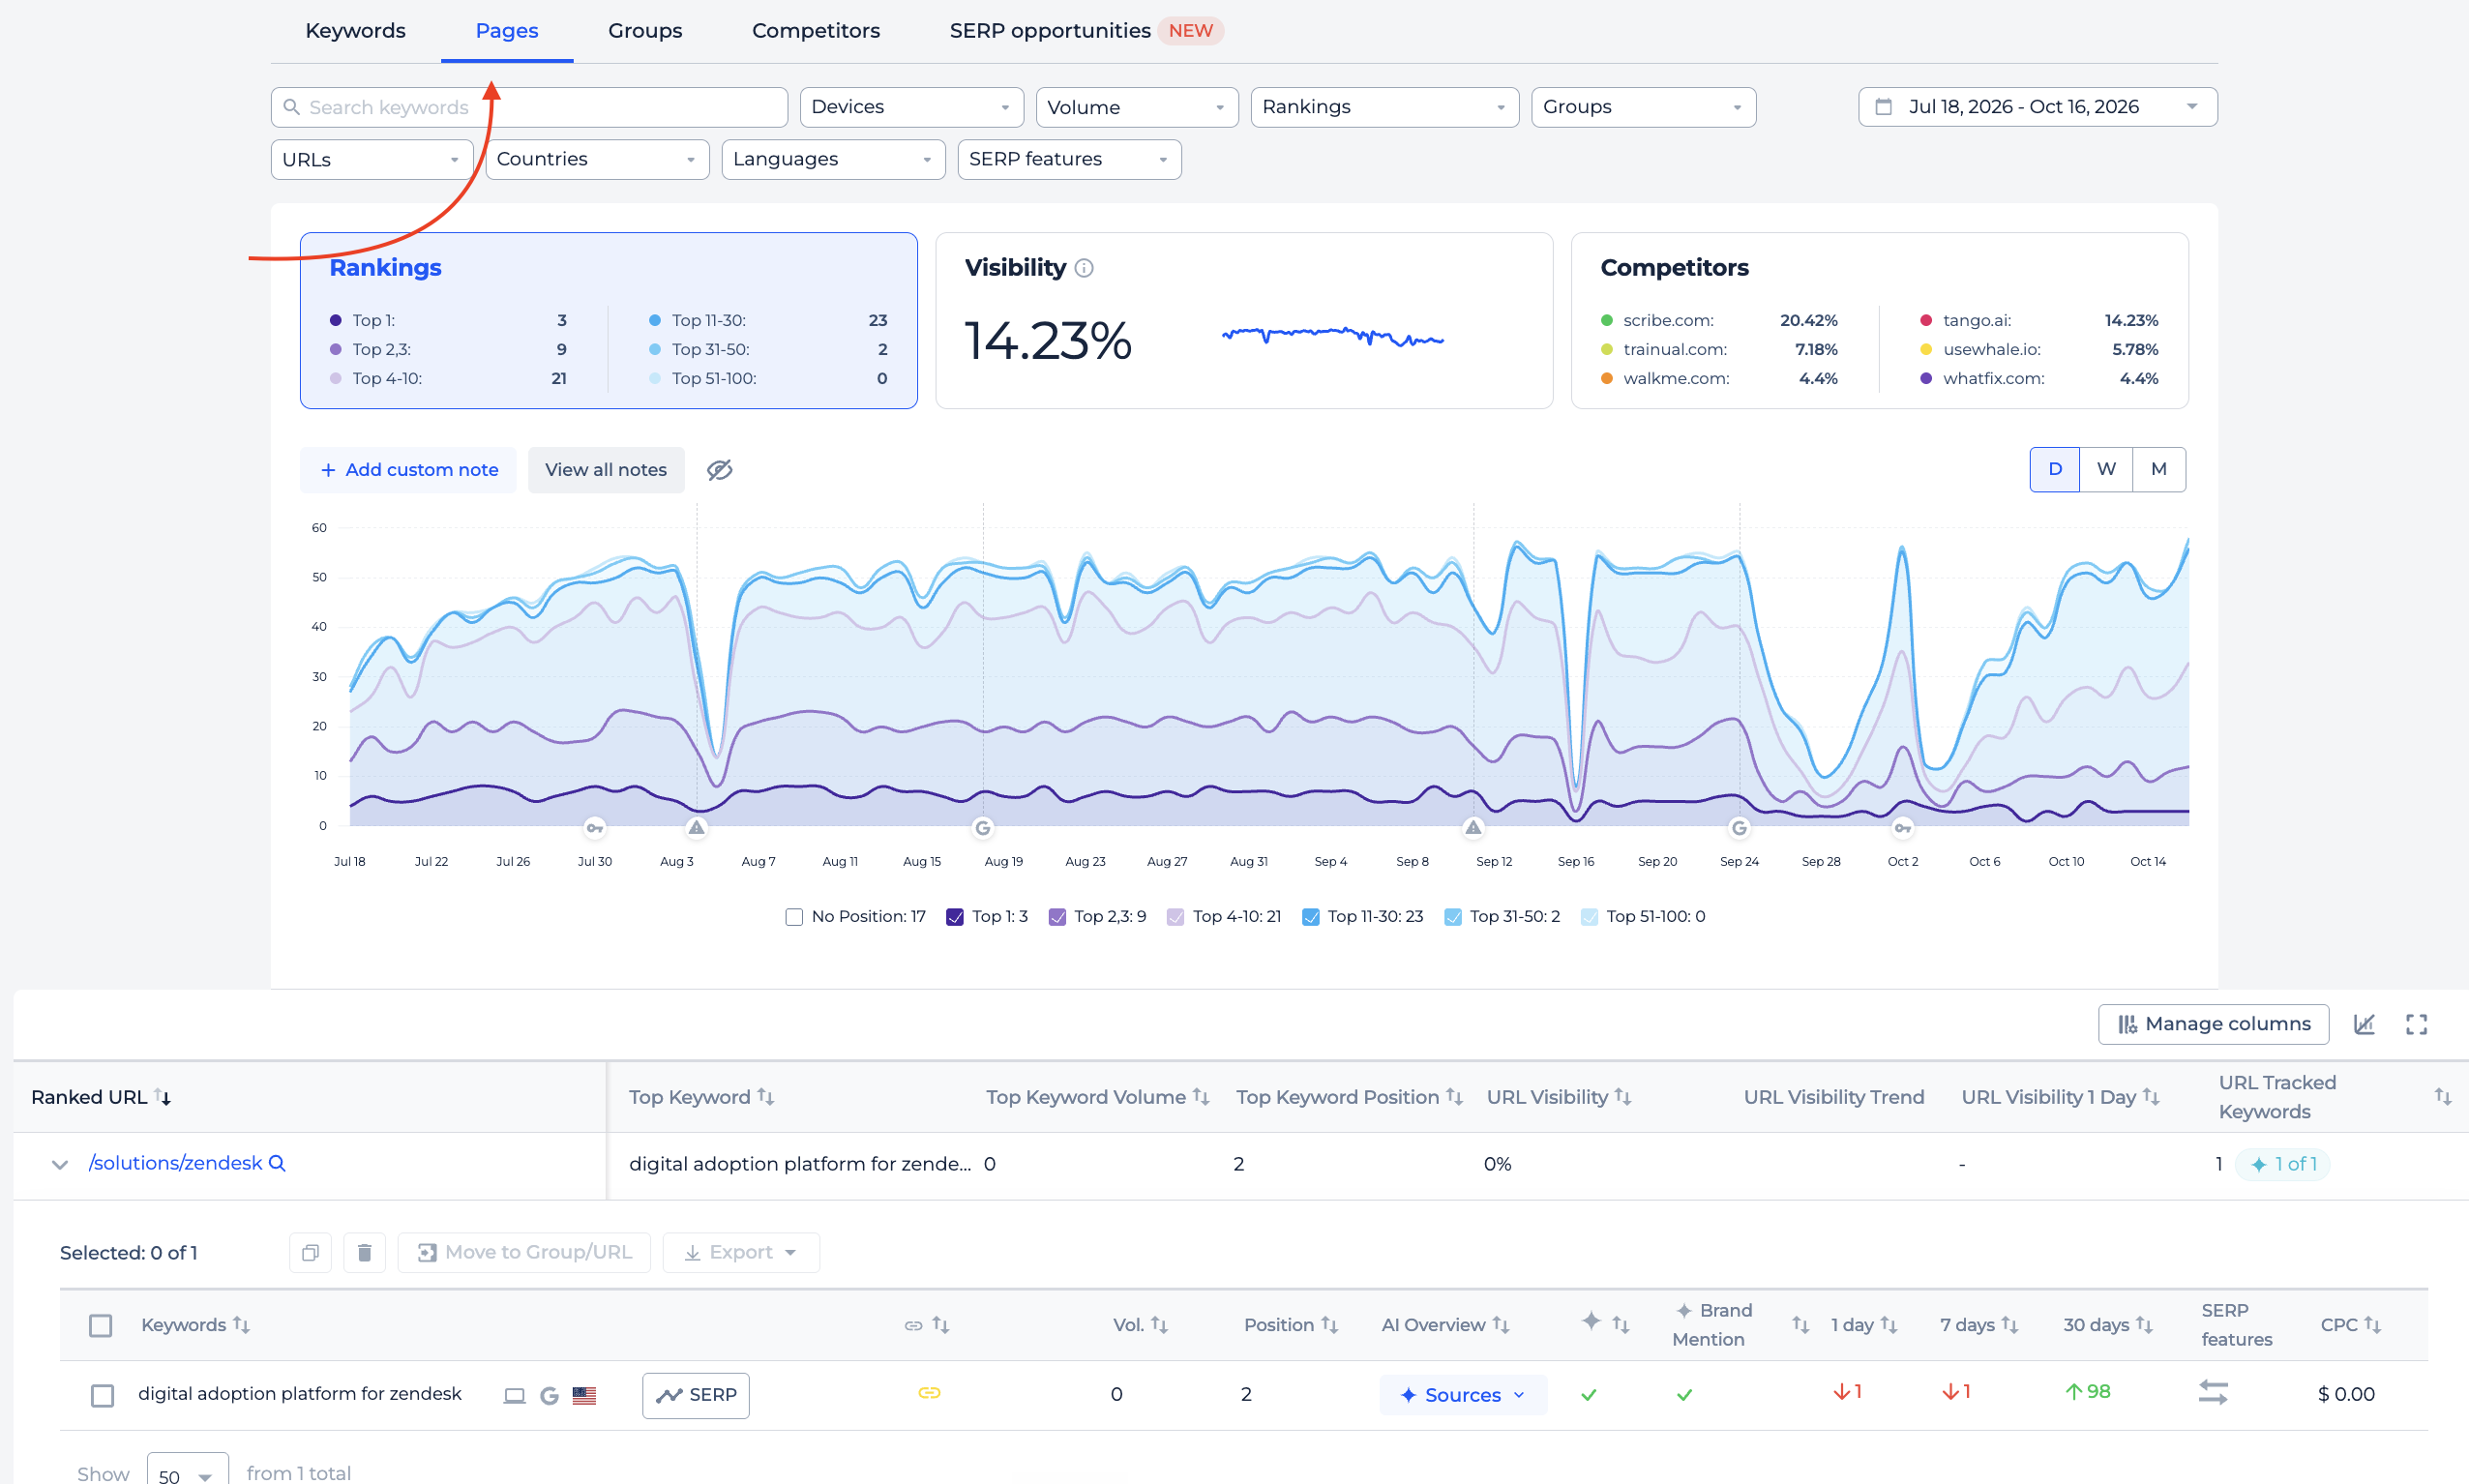Click key marker near Jul 30 on chart
This screenshot has width=2469, height=1484.
[595, 828]
